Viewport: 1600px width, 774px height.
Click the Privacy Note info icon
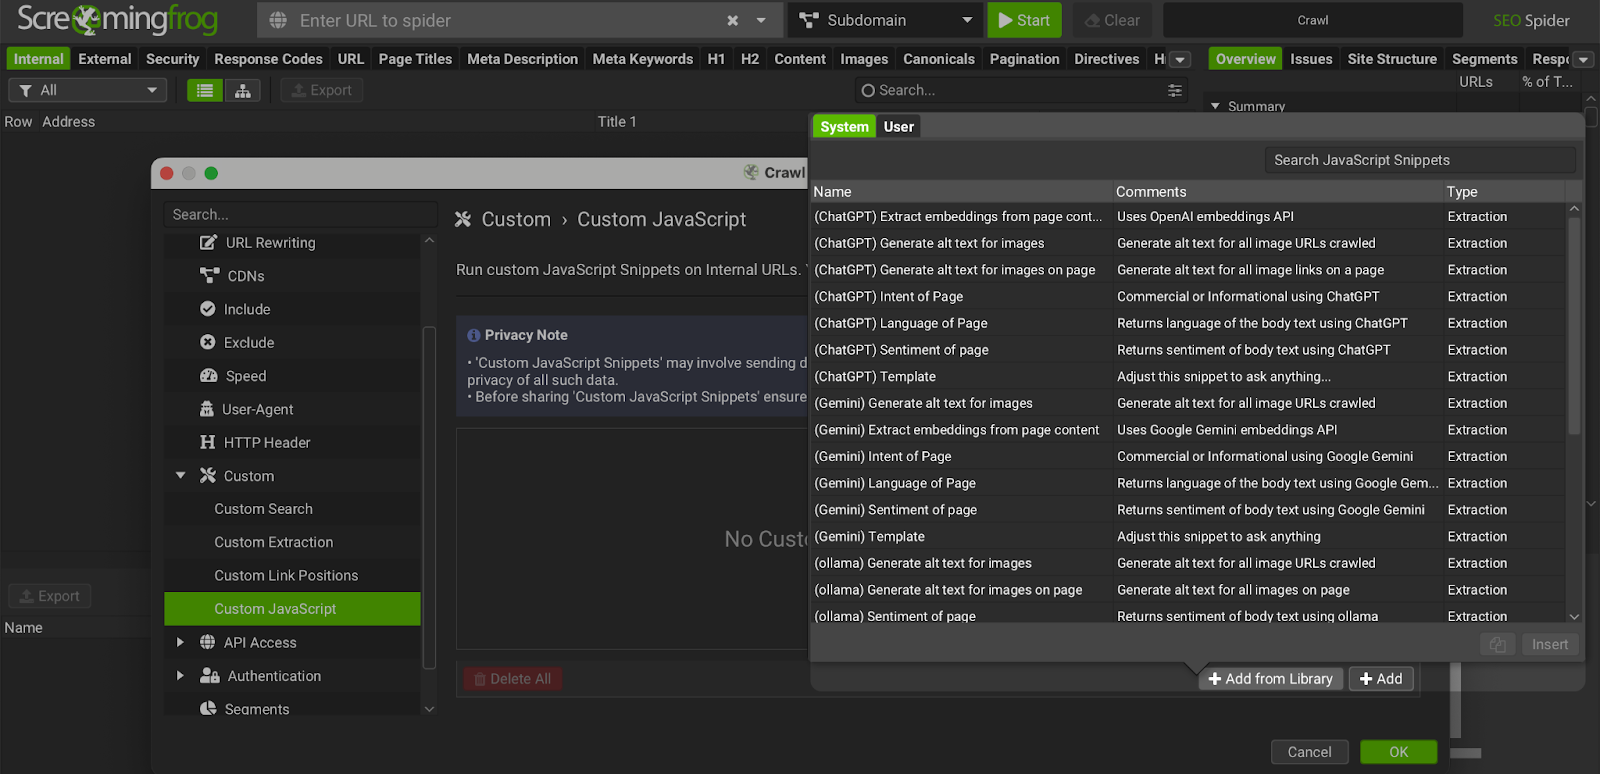pos(474,335)
